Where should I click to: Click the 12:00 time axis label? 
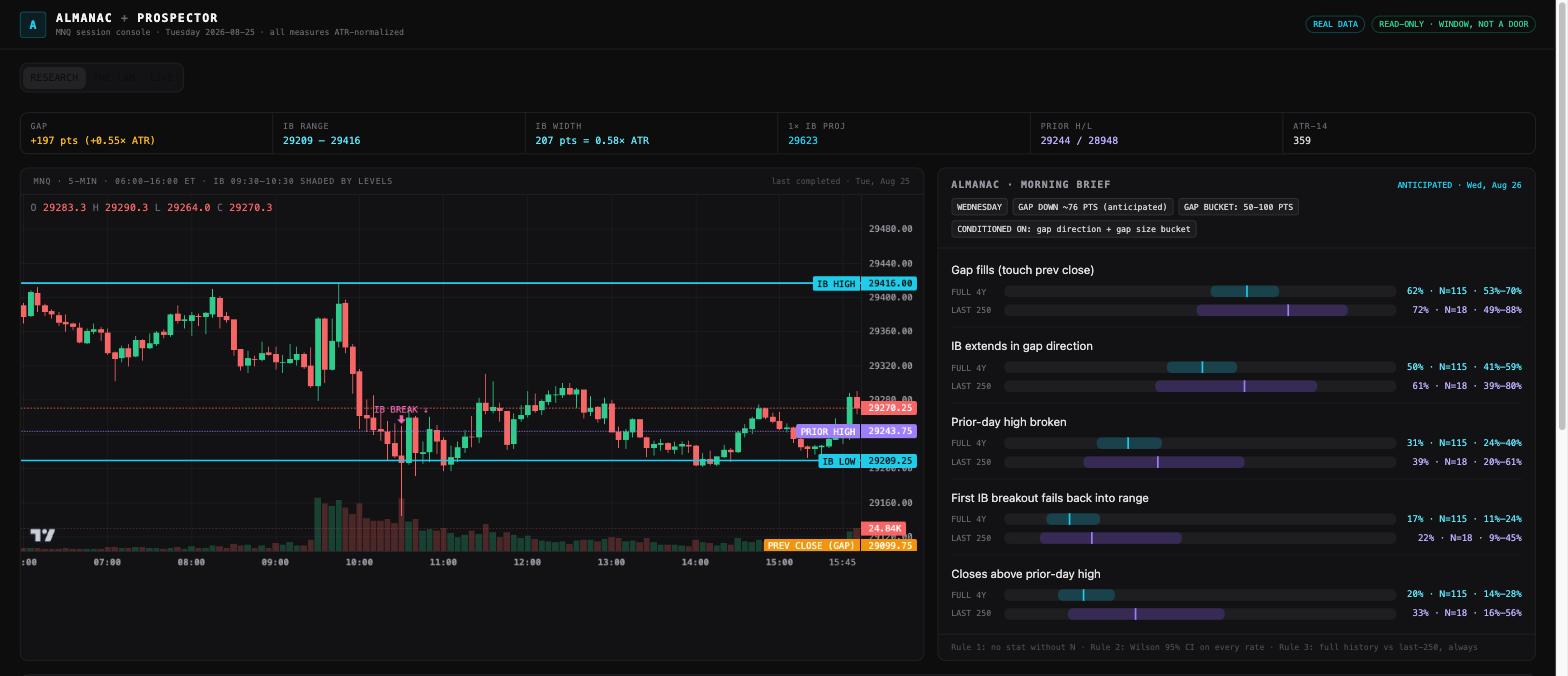tap(527, 563)
